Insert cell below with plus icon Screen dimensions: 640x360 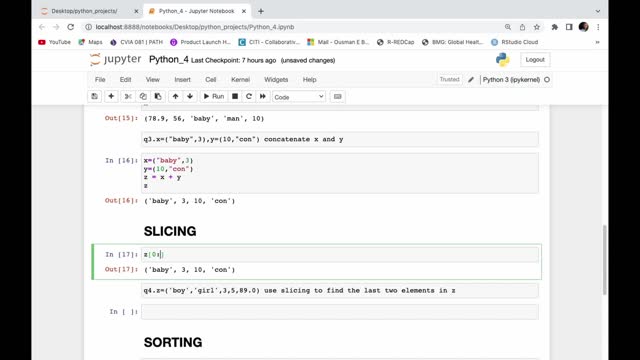tap(111, 97)
